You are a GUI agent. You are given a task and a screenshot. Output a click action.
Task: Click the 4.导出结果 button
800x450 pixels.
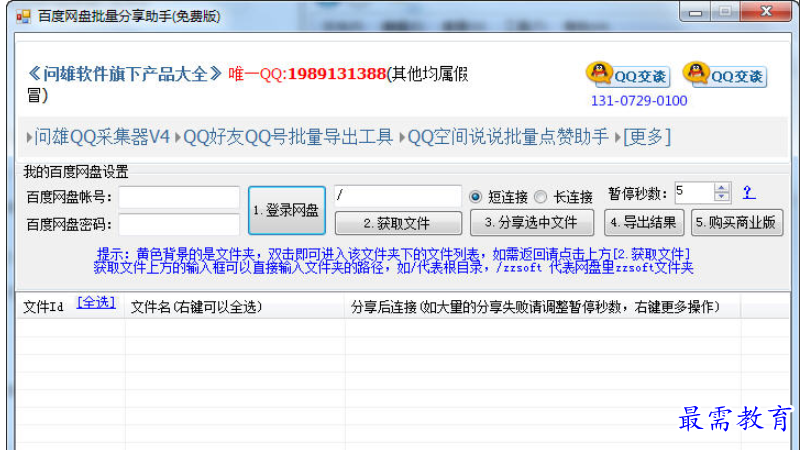(x=644, y=222)
